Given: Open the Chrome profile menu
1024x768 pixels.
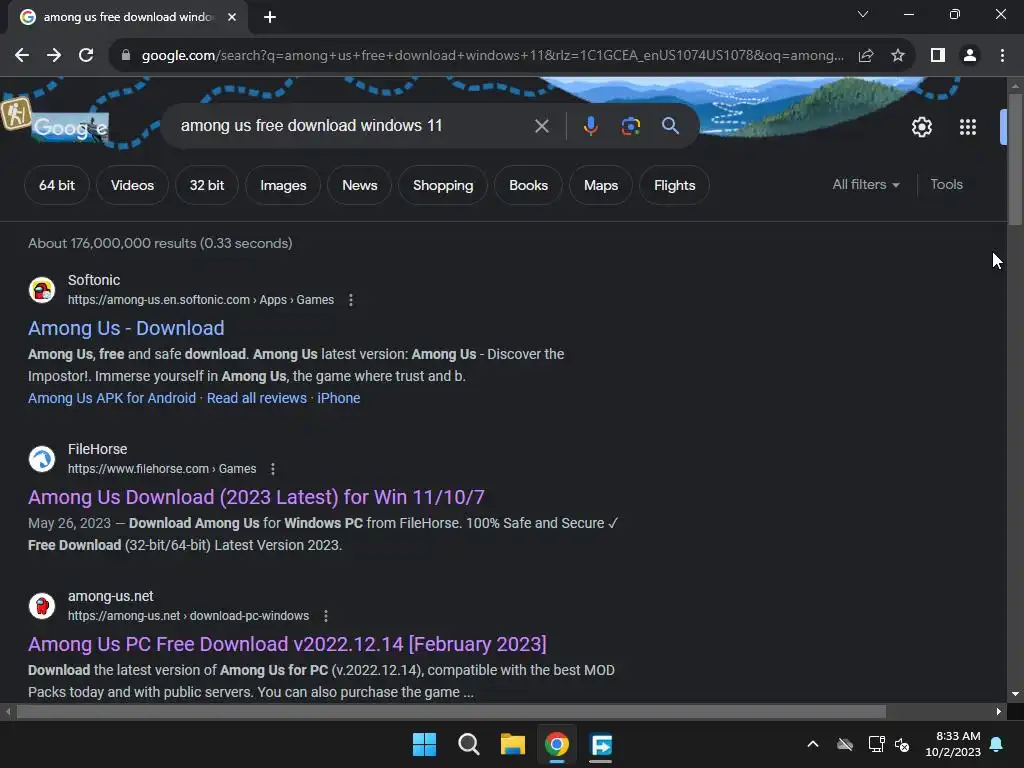Looking at the screenshot, I should 970,56.
